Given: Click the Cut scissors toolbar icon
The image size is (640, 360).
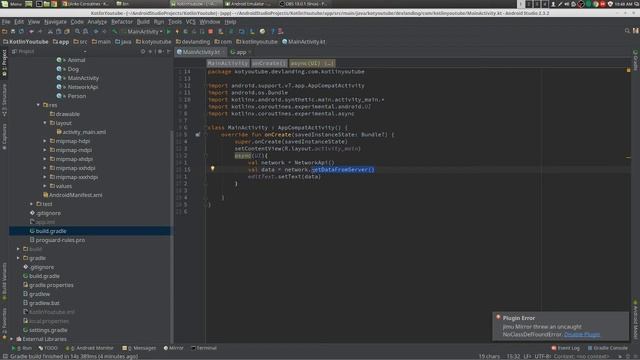Looking at the screenshot, I should click(50, 31).
